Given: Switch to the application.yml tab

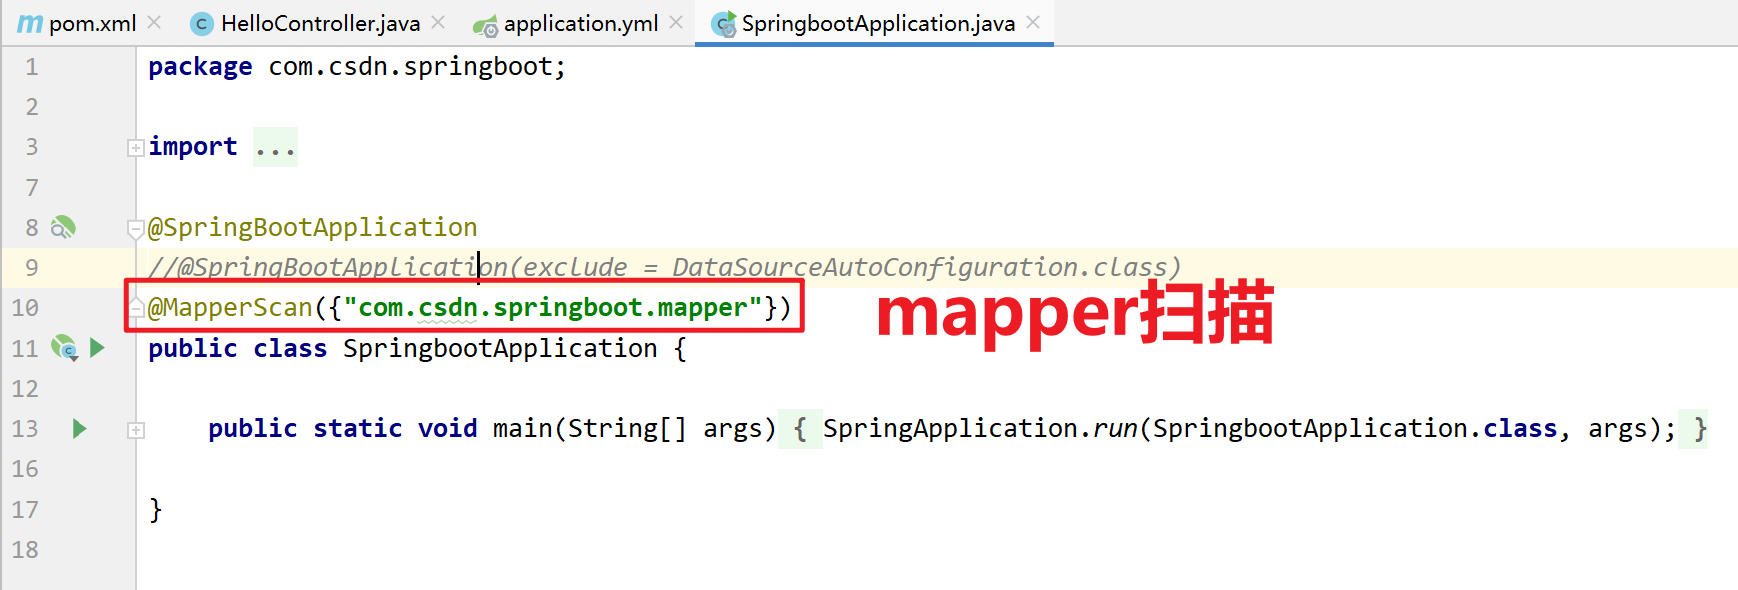Looking at the screenshot, I should pyautogui.click(x=580, y=23).
